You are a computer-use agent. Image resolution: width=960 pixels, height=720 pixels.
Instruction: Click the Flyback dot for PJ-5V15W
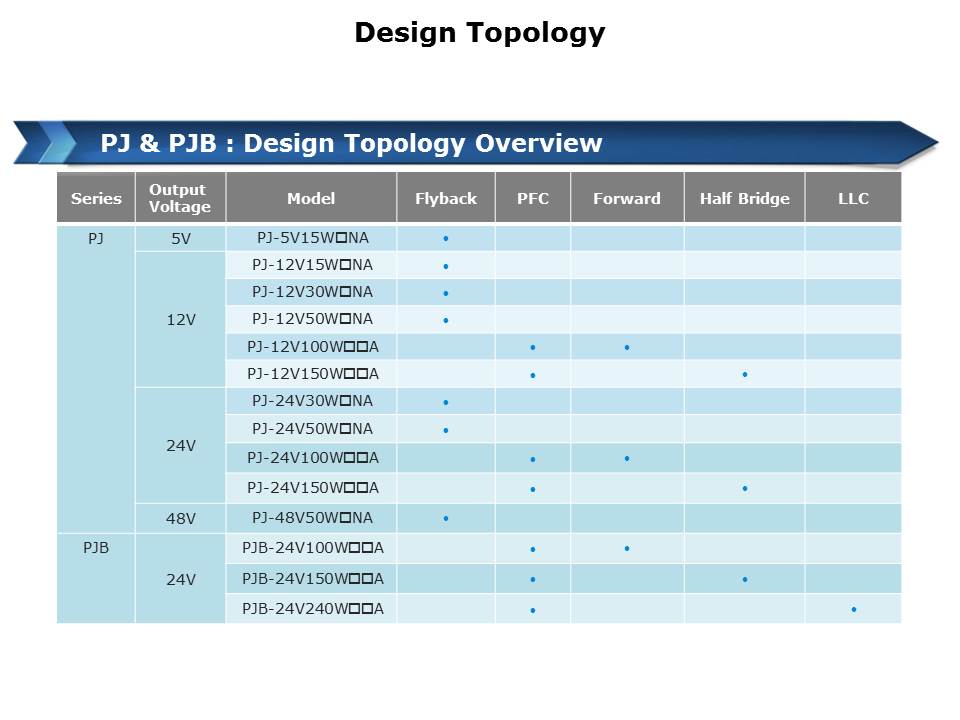446,238
